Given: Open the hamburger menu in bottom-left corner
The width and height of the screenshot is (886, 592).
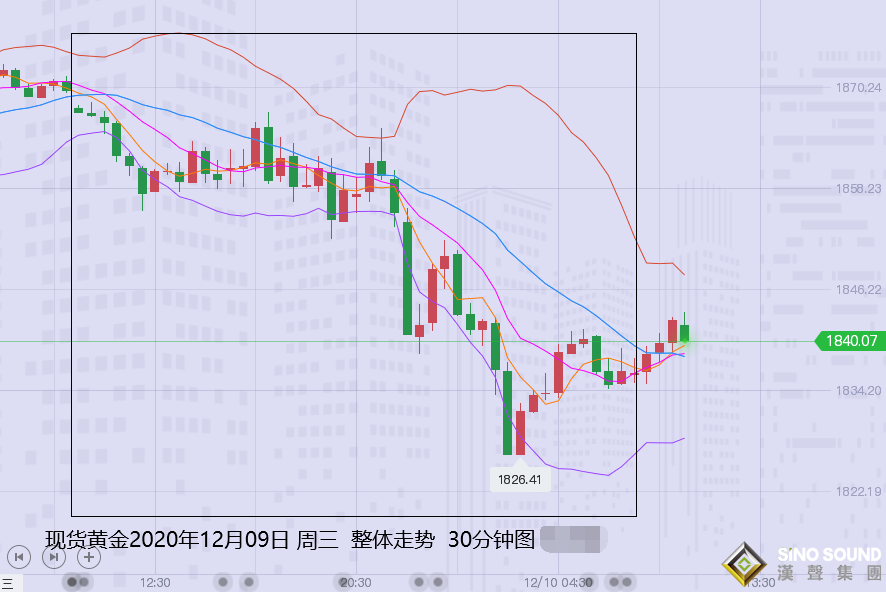Looking at the screenshot, I should coord(8,582).
